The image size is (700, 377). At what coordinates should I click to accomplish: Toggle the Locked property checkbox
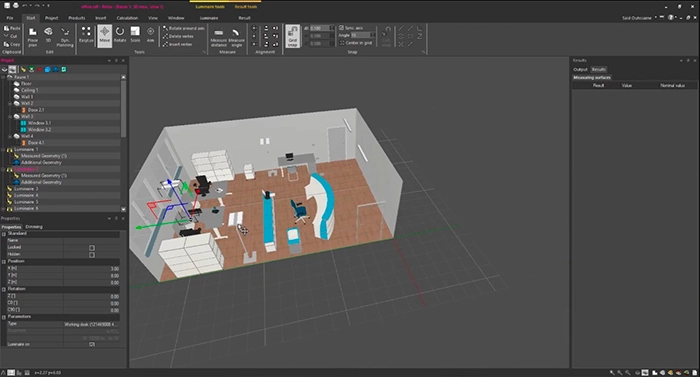(x=92, y=247)
